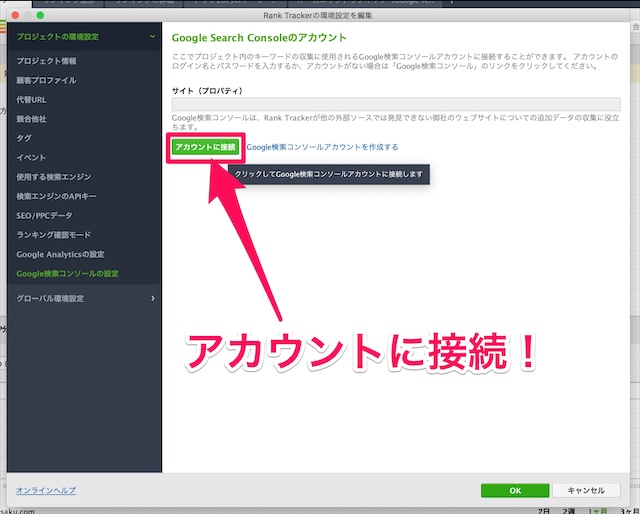Click the Google Search Consoleのアカウント heading
Image resolution: width=640 pixels, height=514 pixels.
pos(259,38)
